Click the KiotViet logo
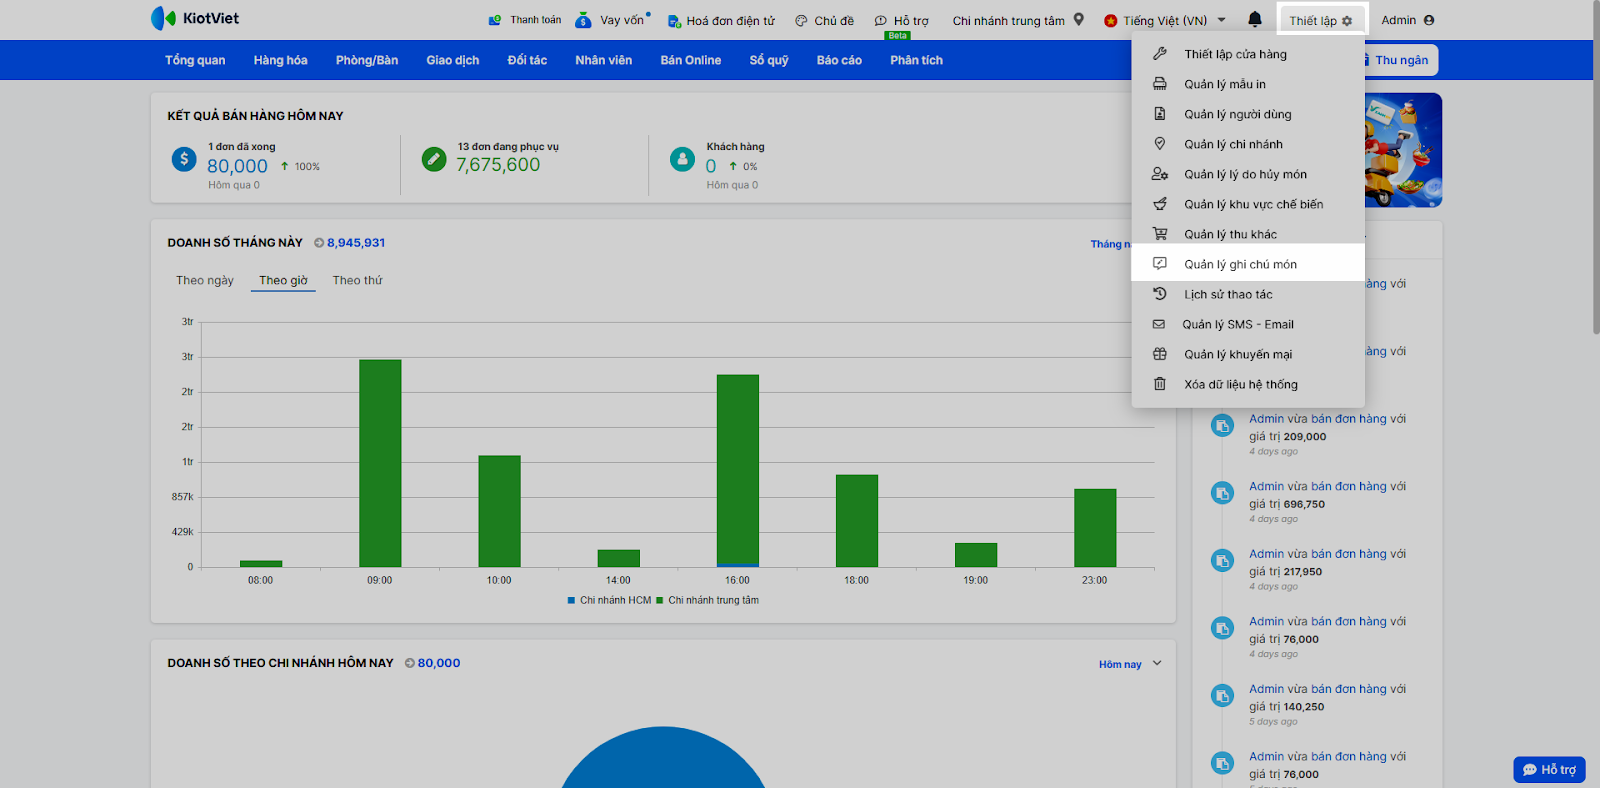Viewport: 1600px width, 788px height. [x=195, y=18]
